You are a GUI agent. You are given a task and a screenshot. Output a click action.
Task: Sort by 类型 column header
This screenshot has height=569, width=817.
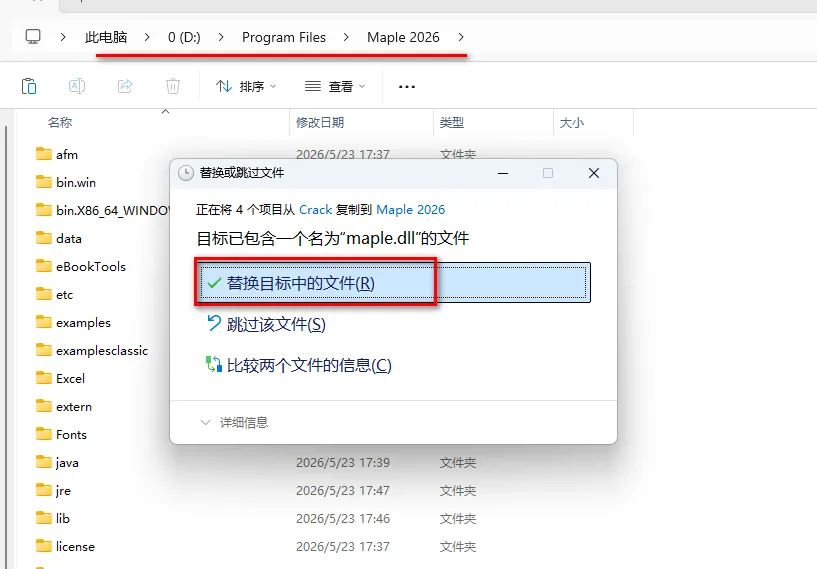tap(451, 122)
